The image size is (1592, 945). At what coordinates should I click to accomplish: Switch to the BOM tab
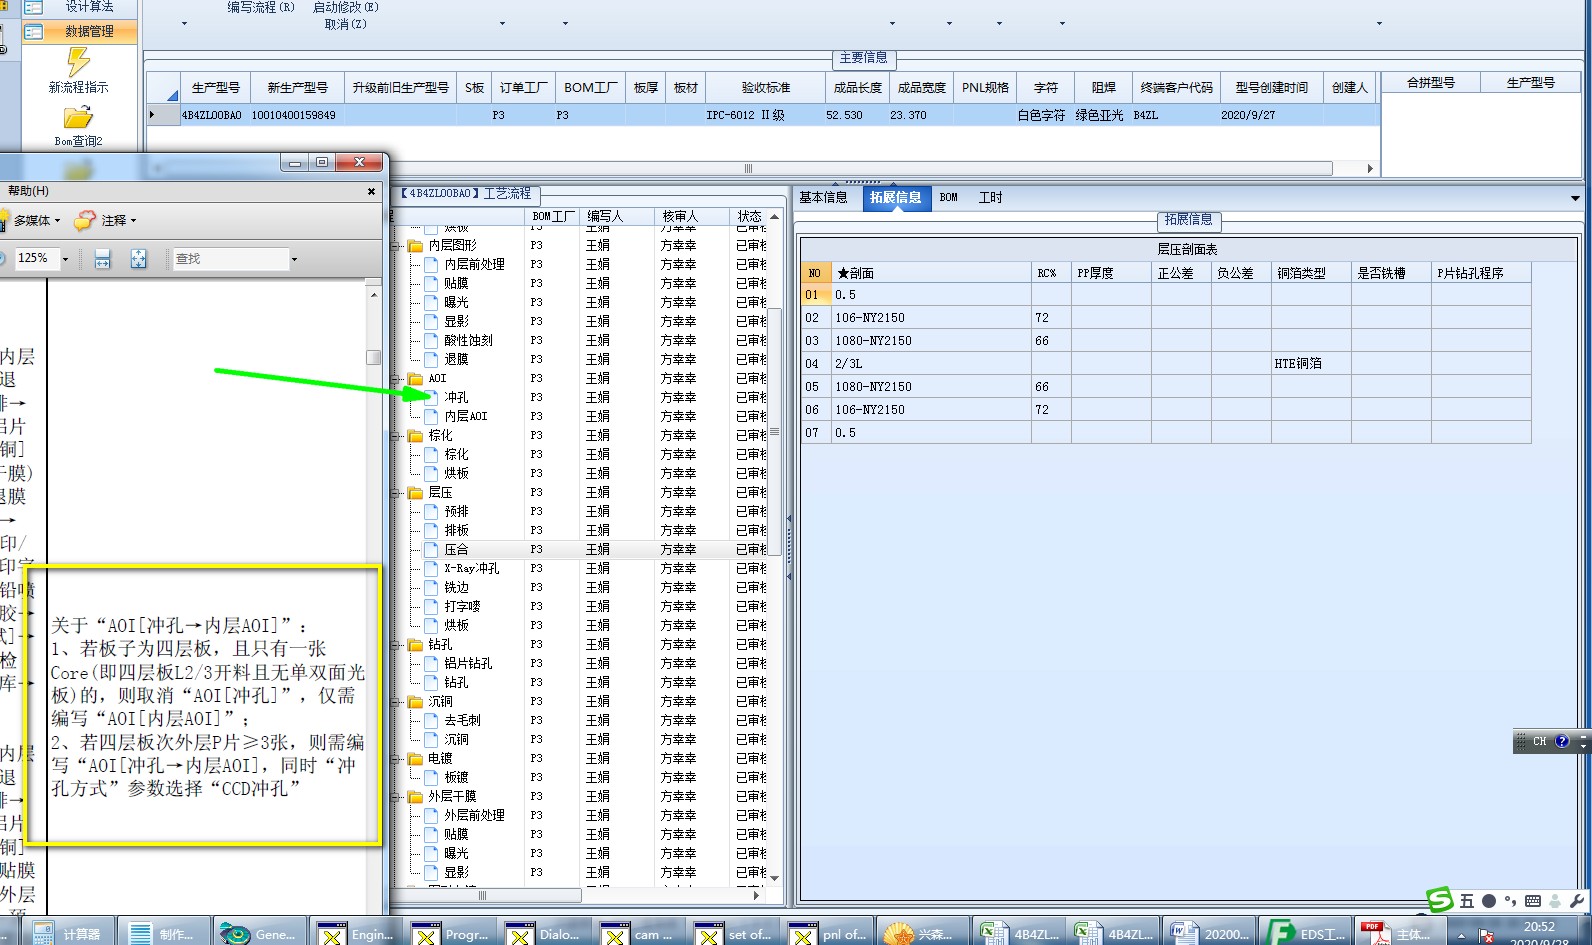949,197
